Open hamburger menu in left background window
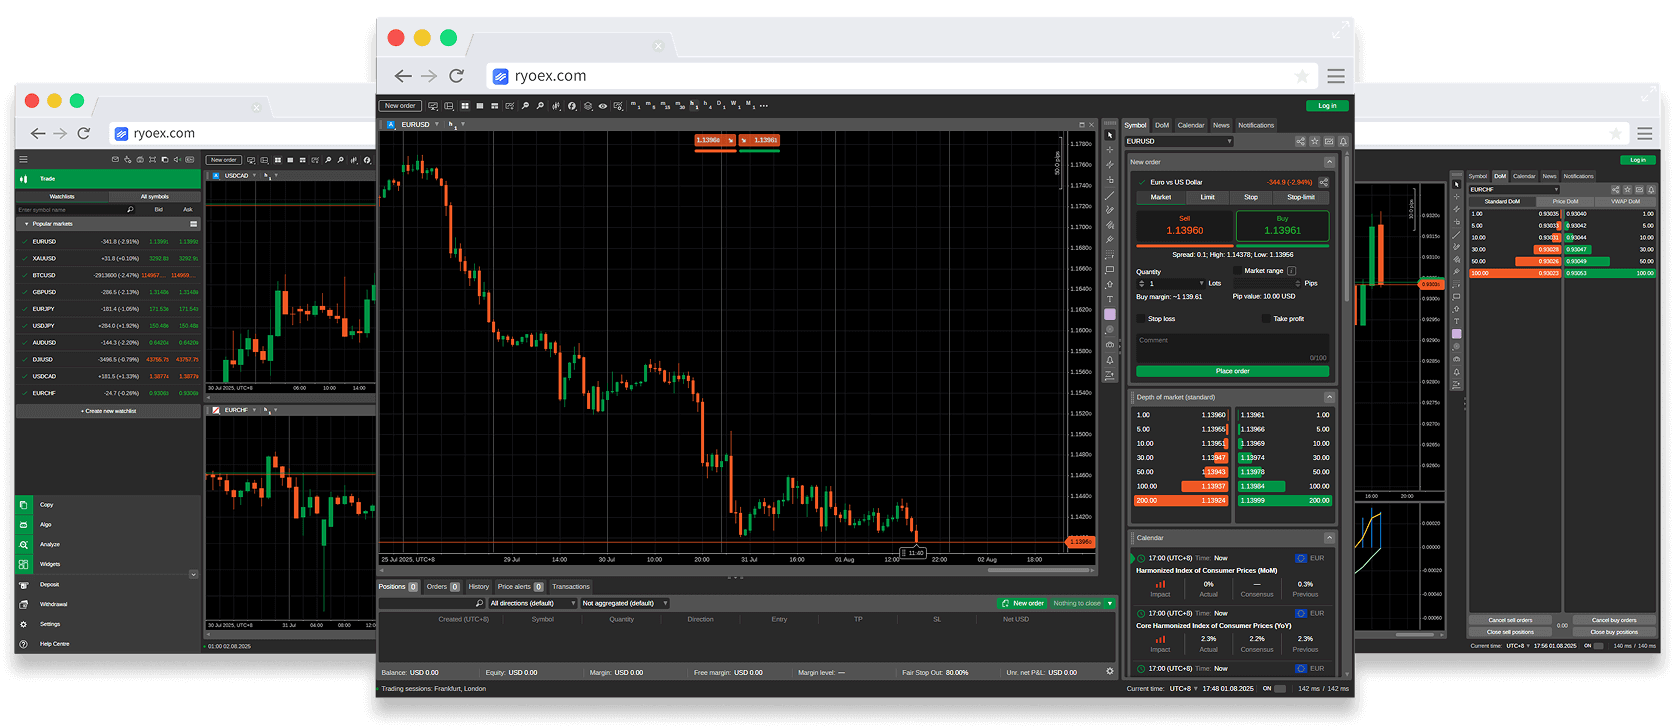1675x728 pixels. click(x=23, y=159)
